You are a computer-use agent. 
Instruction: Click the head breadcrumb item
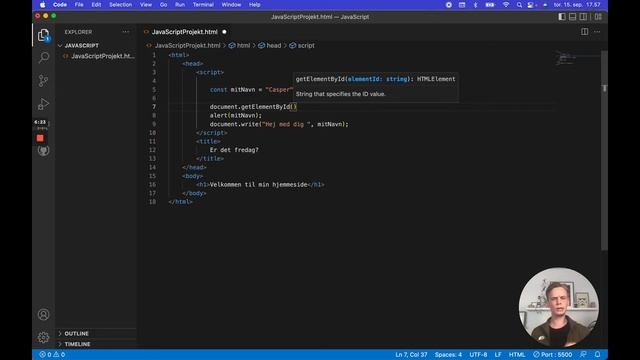(x=270, y=46)
